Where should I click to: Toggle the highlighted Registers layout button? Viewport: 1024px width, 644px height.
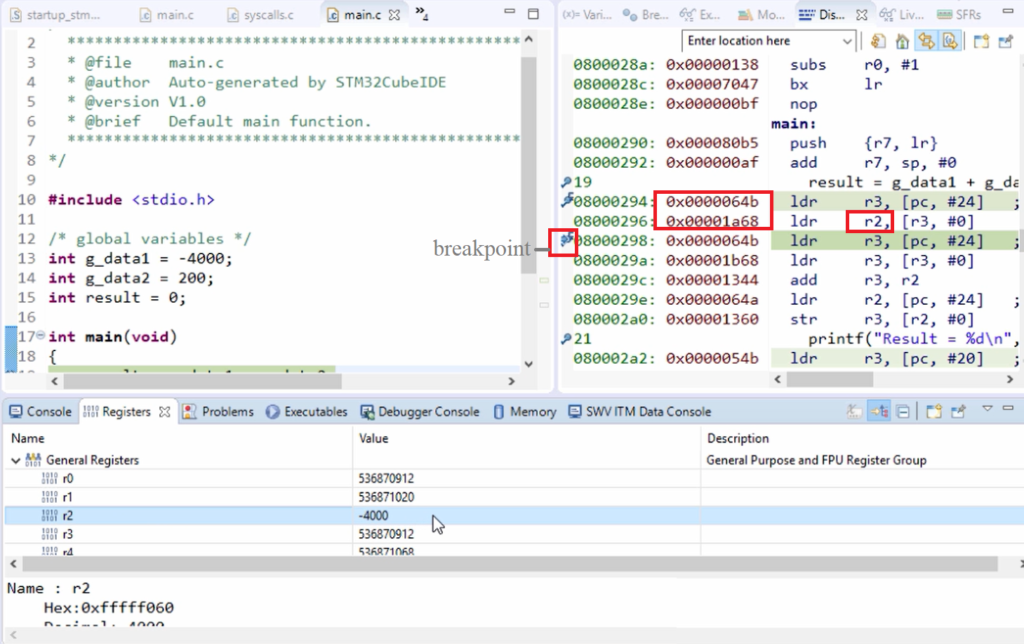879,411
